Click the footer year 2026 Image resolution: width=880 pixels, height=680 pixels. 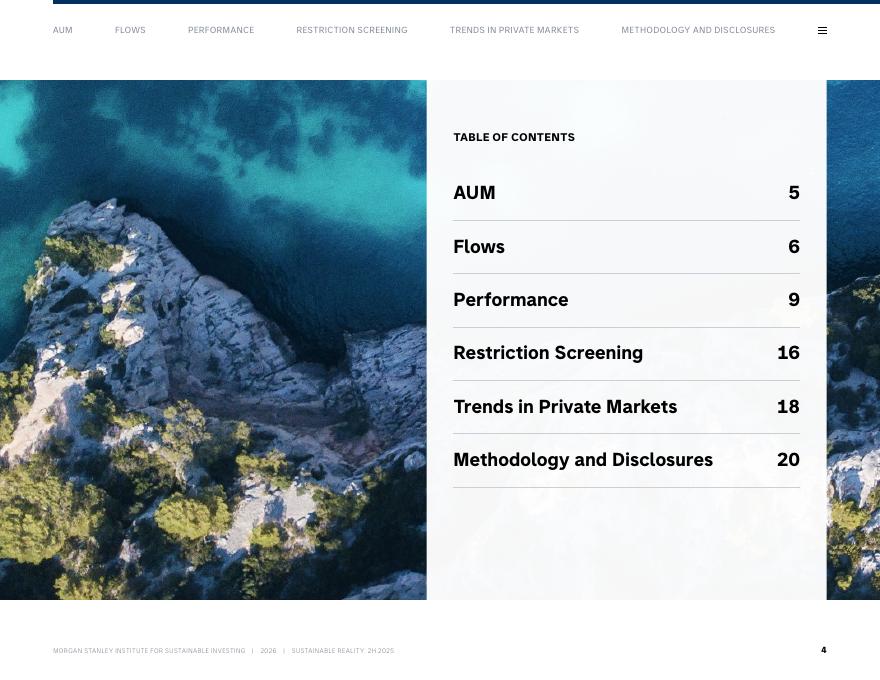tap(268, 651)
